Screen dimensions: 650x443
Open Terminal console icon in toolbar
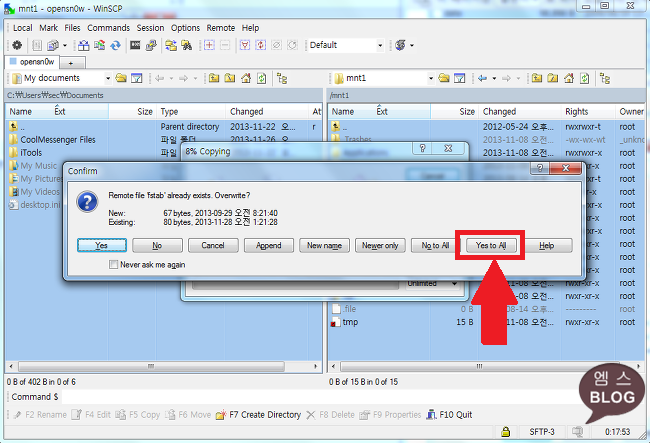point(135,45)
